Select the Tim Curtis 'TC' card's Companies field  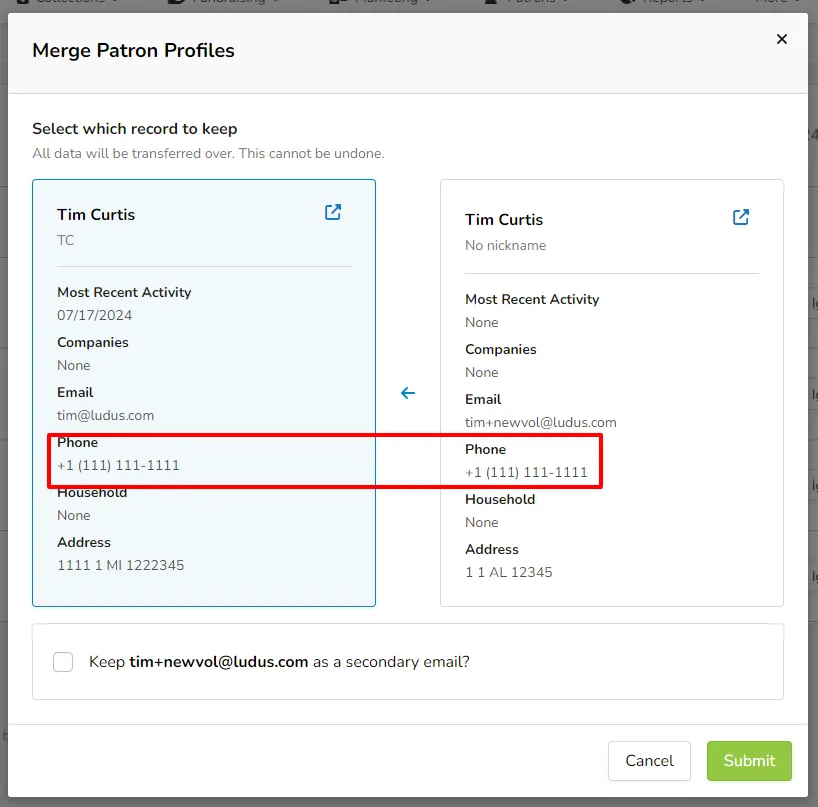point(93,354)
